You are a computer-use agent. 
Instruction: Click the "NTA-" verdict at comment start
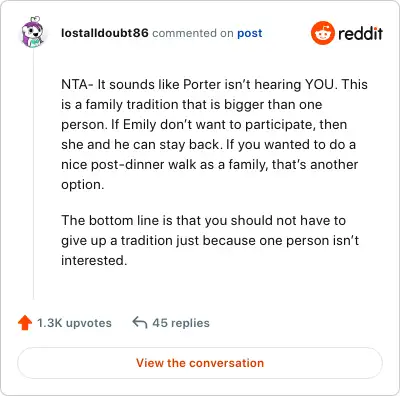pyautogui.click(x=77, y=84)
